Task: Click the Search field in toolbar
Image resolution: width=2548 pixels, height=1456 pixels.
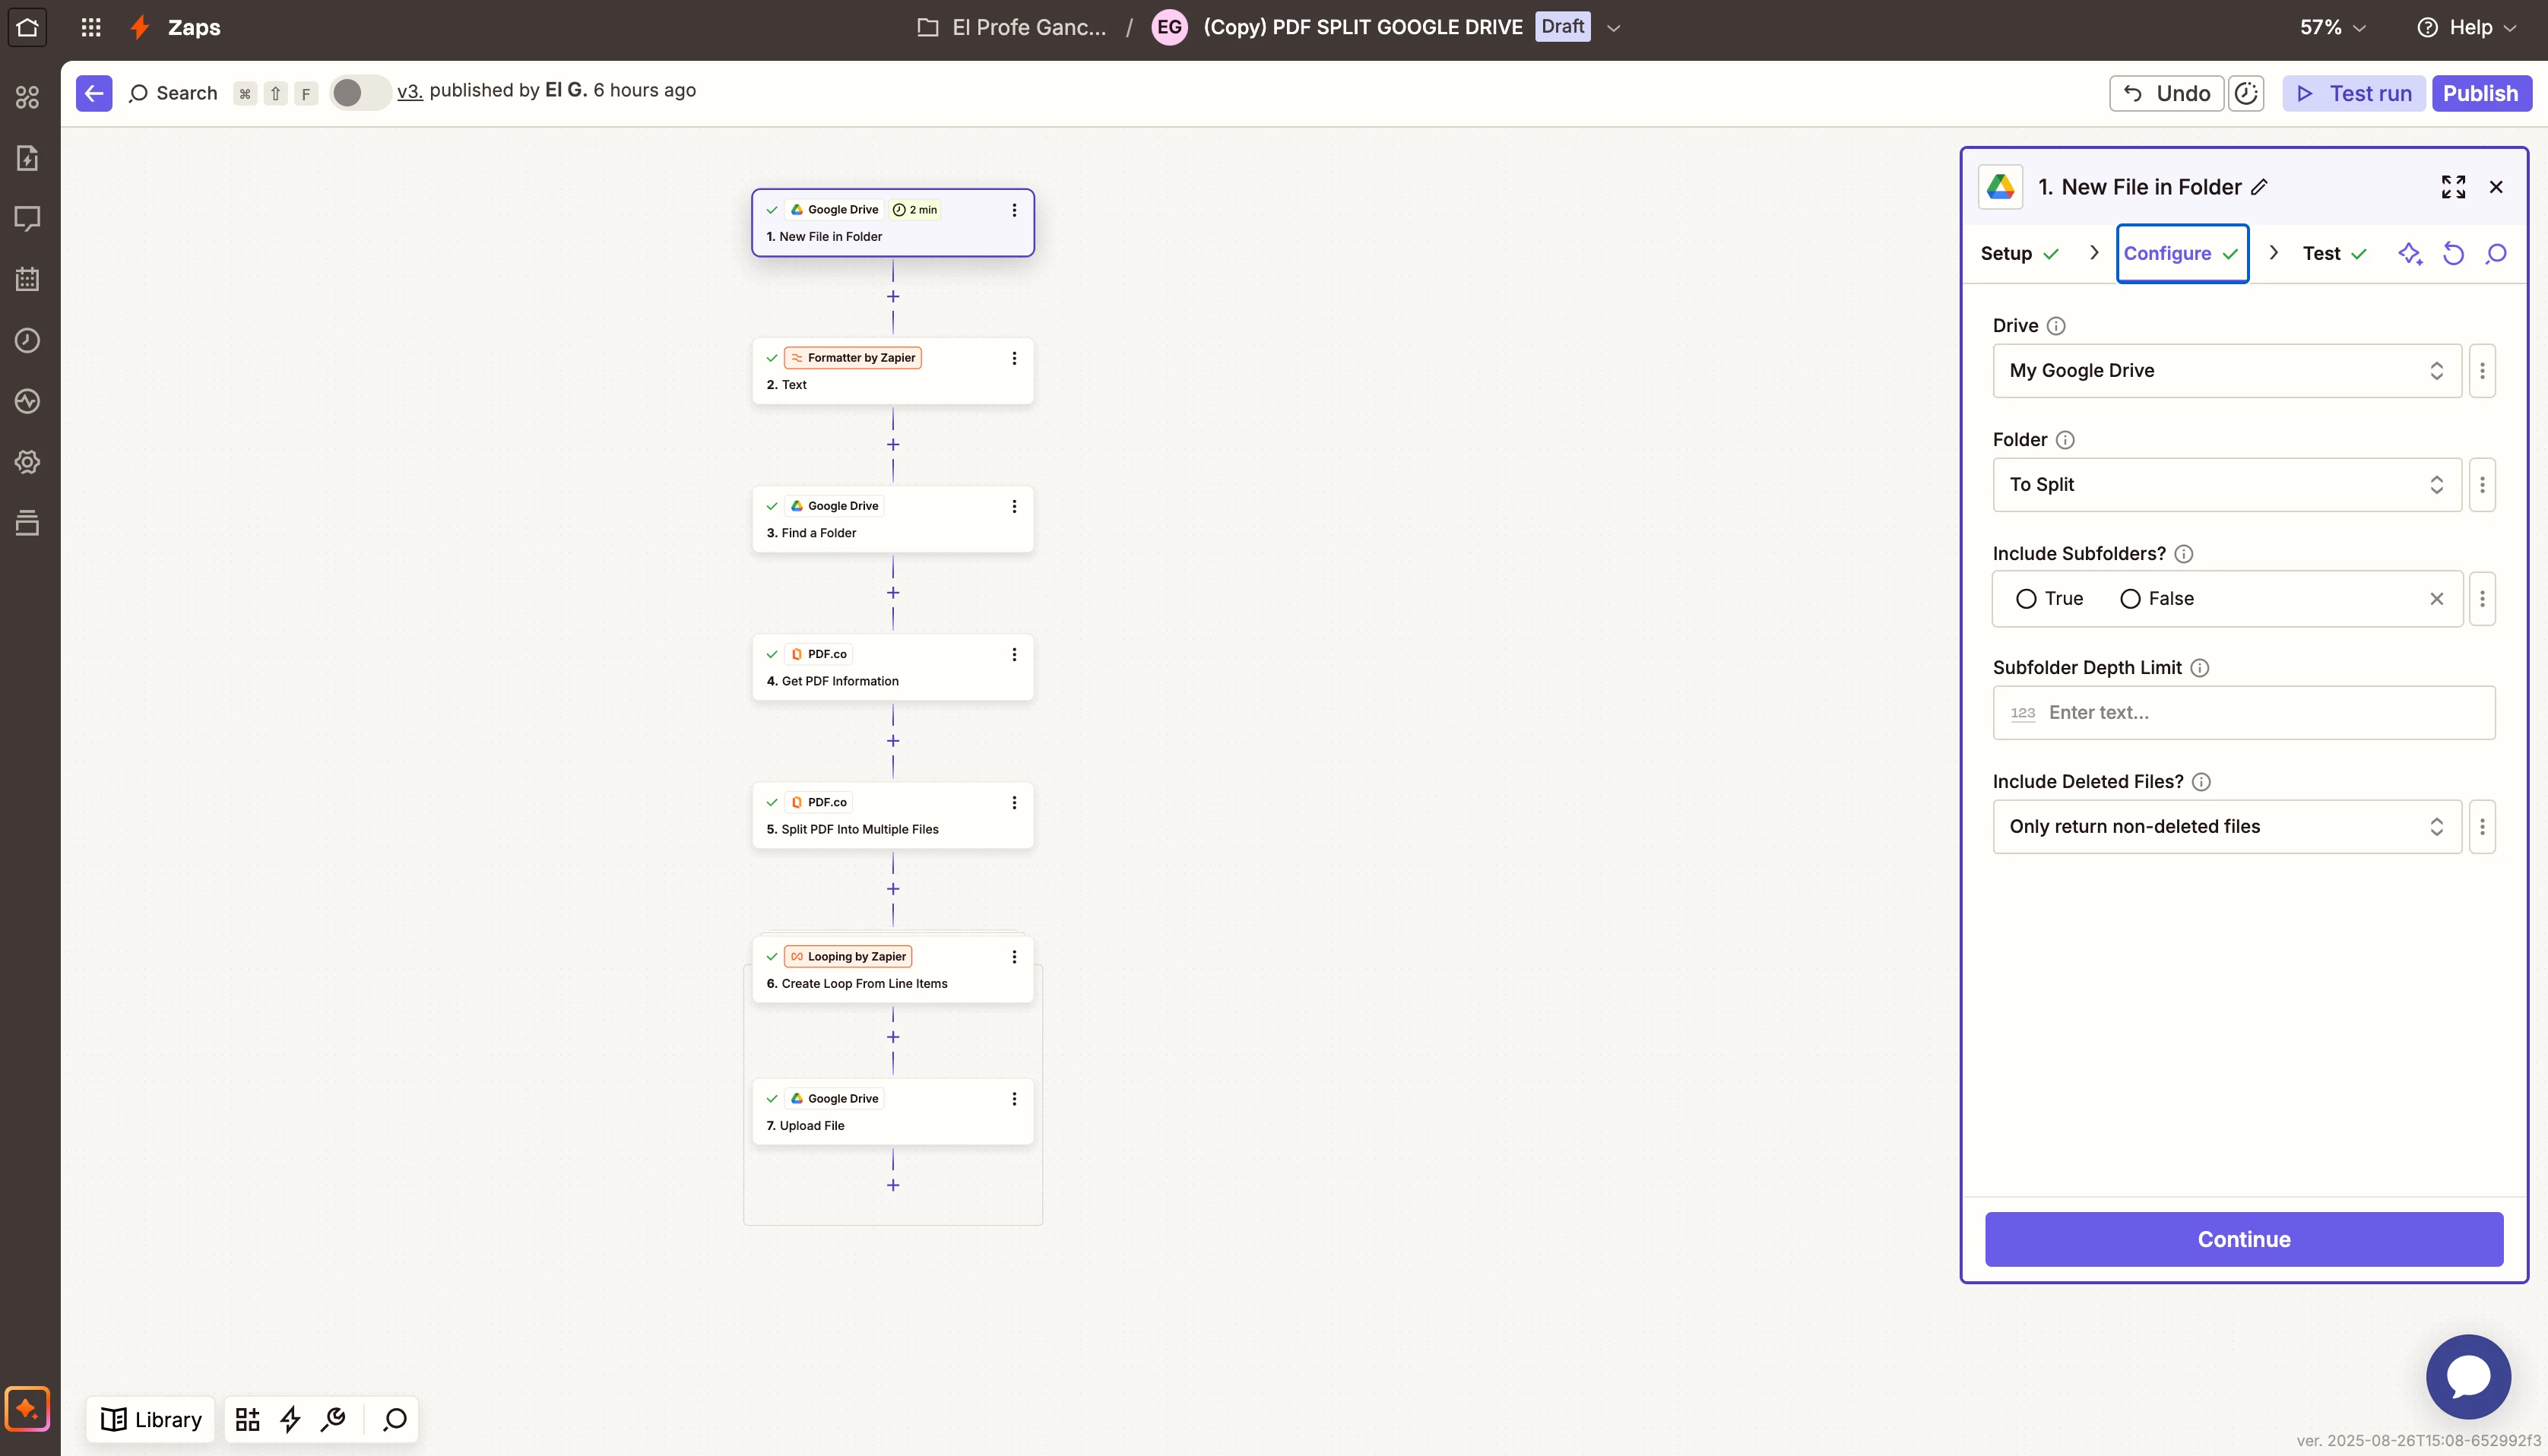Action: (173, 93)
